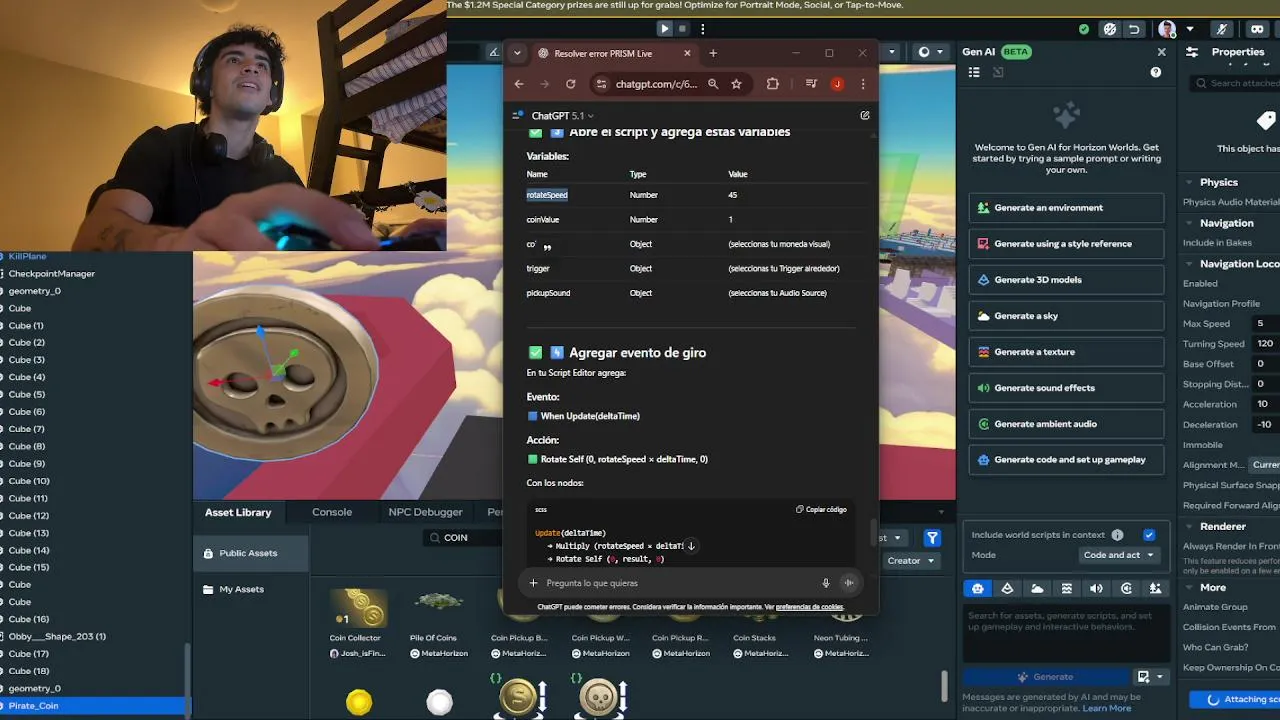Select CheckpointManager in the hierarchy
Viewport: 1280px width, 720px height.
click(x=52, y=274)
